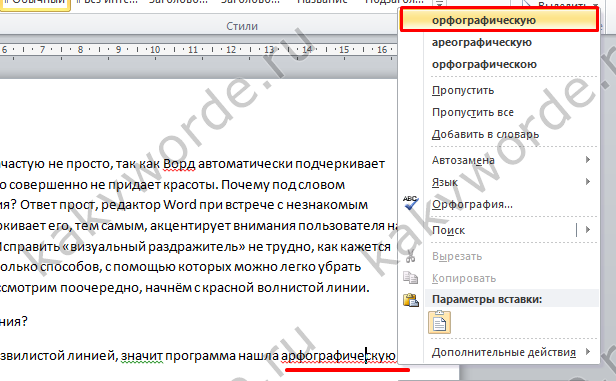Click the copy pages icon
The width and height of the screenshot is (616, 381).
pos(411,278)
